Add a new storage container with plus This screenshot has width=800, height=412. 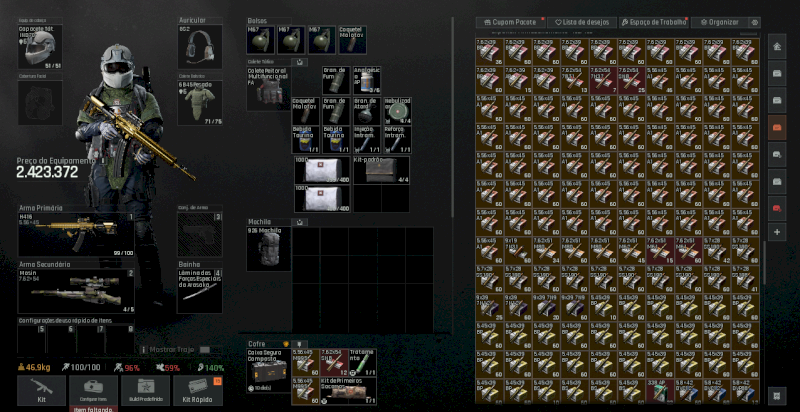tap(777, 232)
